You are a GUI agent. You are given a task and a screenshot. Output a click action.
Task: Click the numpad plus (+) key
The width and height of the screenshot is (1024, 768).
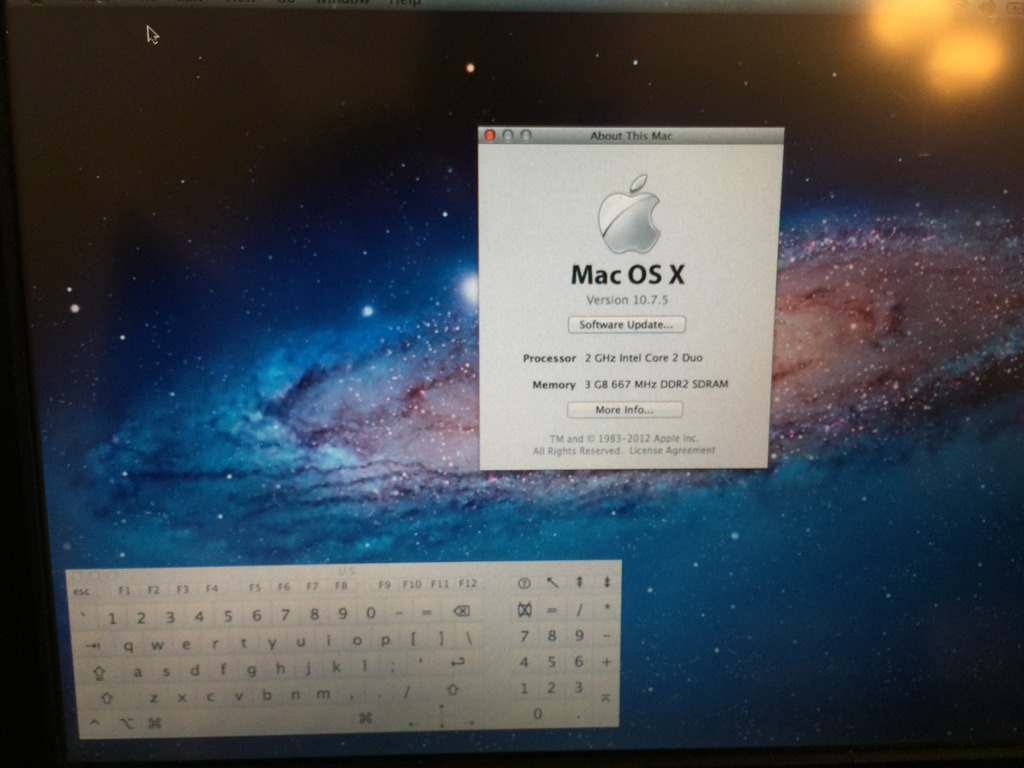[x=606, y=662]
